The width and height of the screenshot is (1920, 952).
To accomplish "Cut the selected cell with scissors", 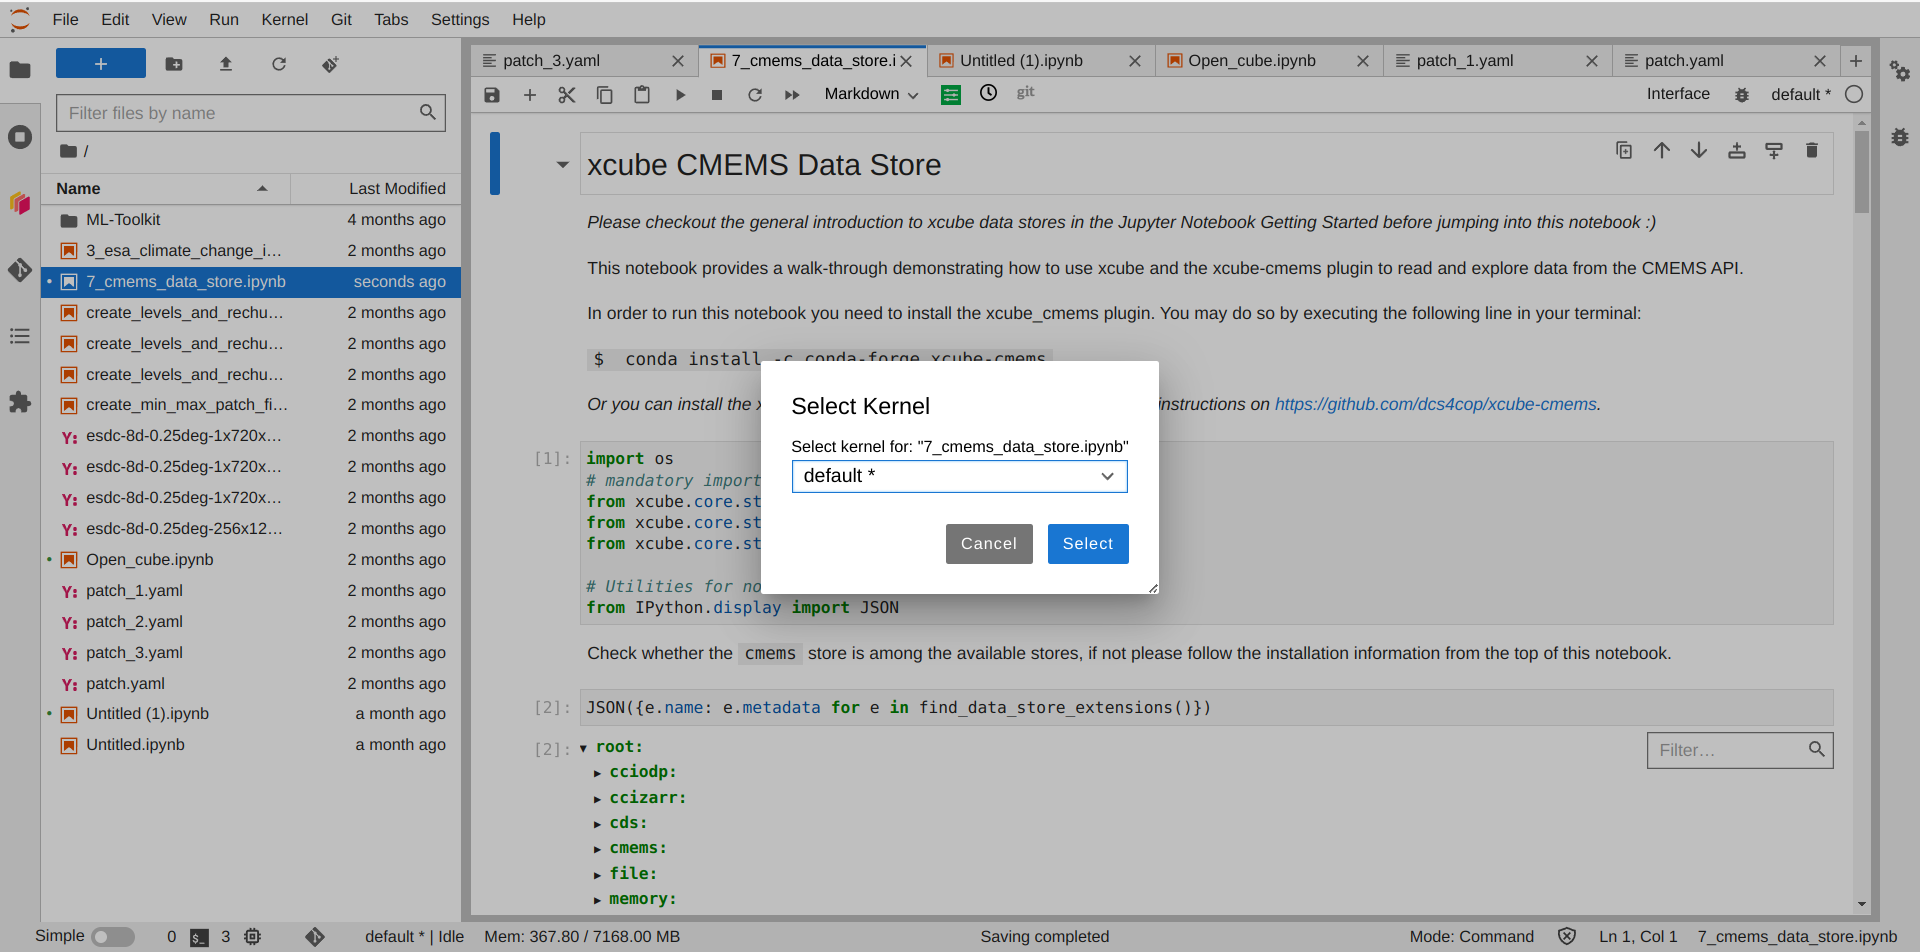I will [x=567, y=95].
